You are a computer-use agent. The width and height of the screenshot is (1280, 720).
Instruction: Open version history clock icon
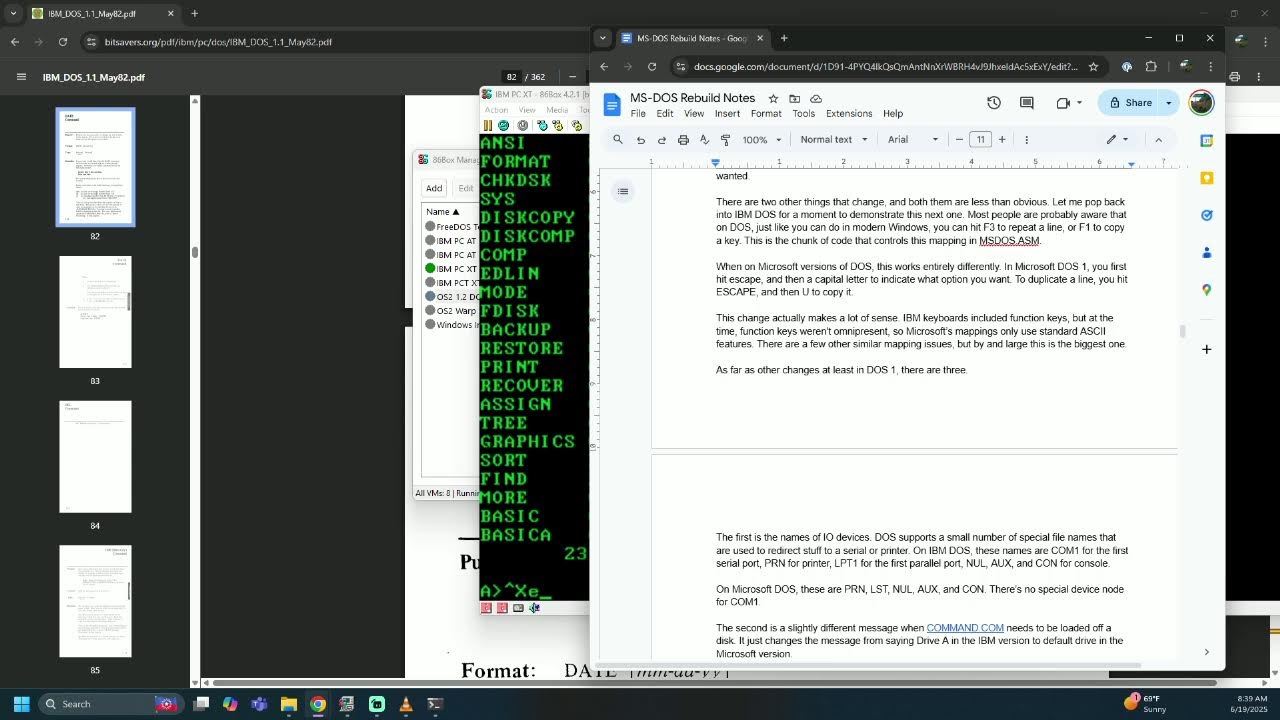[994, 103]
